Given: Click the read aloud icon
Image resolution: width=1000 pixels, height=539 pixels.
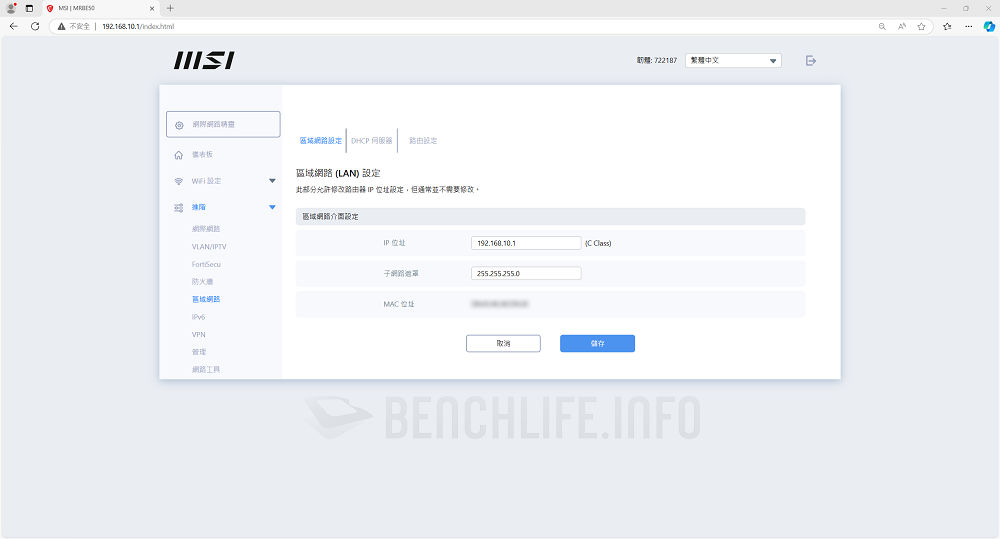Looking at the screenshot, I should (902, 26).
